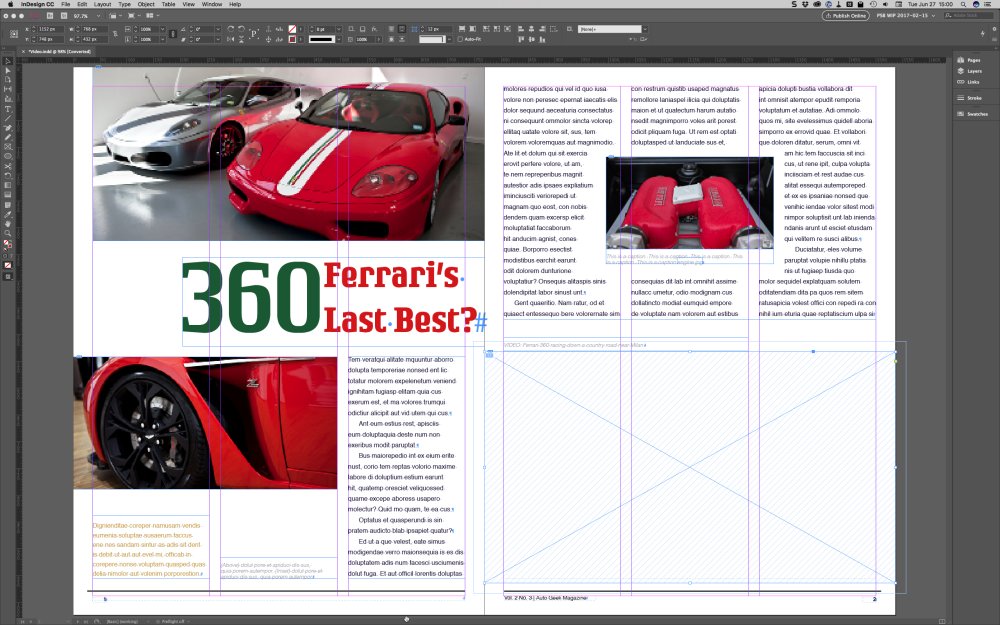Click the X position input field
The height and width of the screenshot is (625, 1000).
pyautogui.click(x=51, y=29)
